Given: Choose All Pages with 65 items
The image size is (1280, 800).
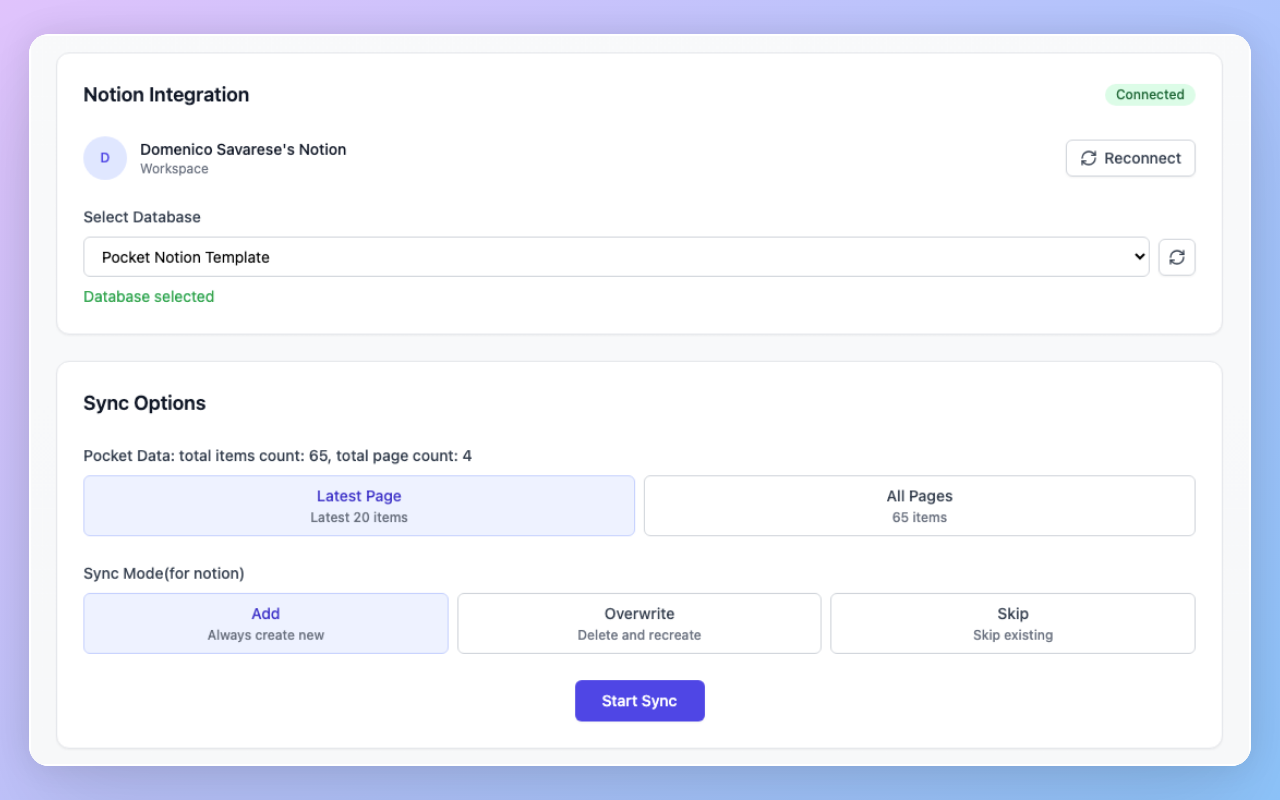Looking at the screenshot, I should pos(919,506).
